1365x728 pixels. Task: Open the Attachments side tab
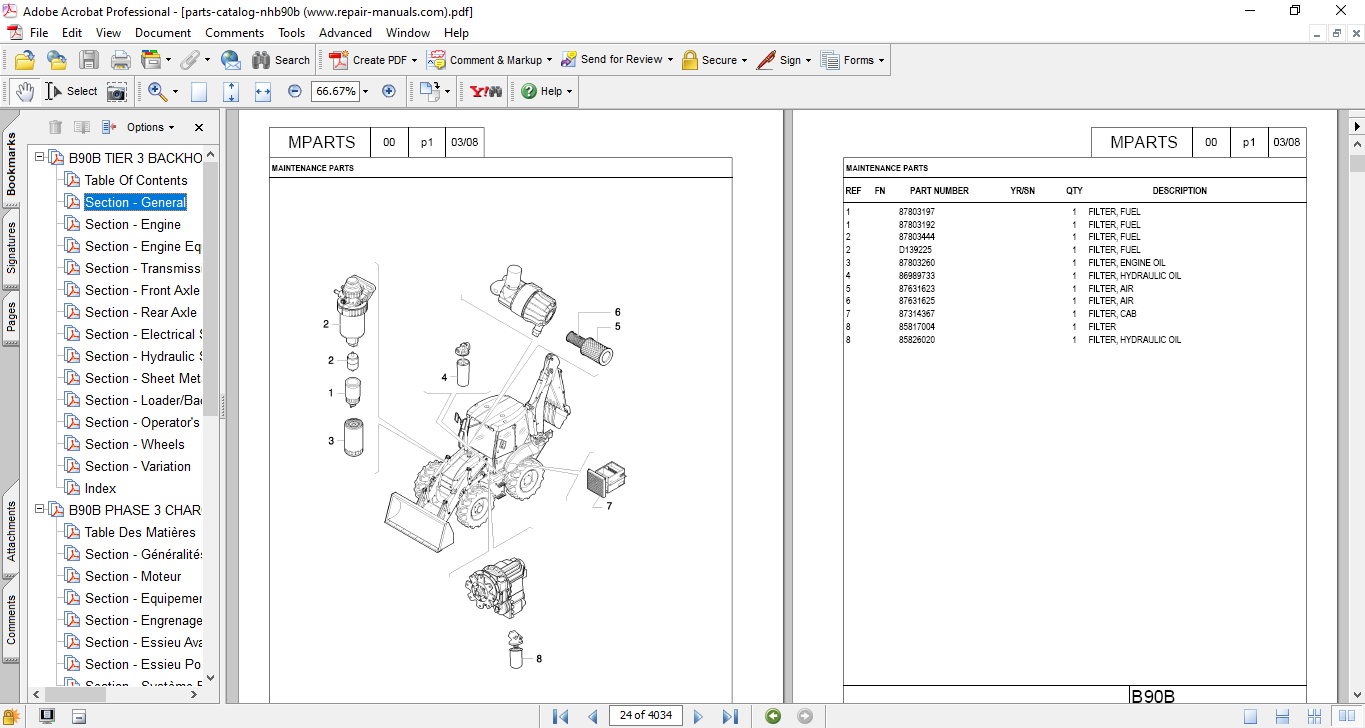tap(11, 530)
